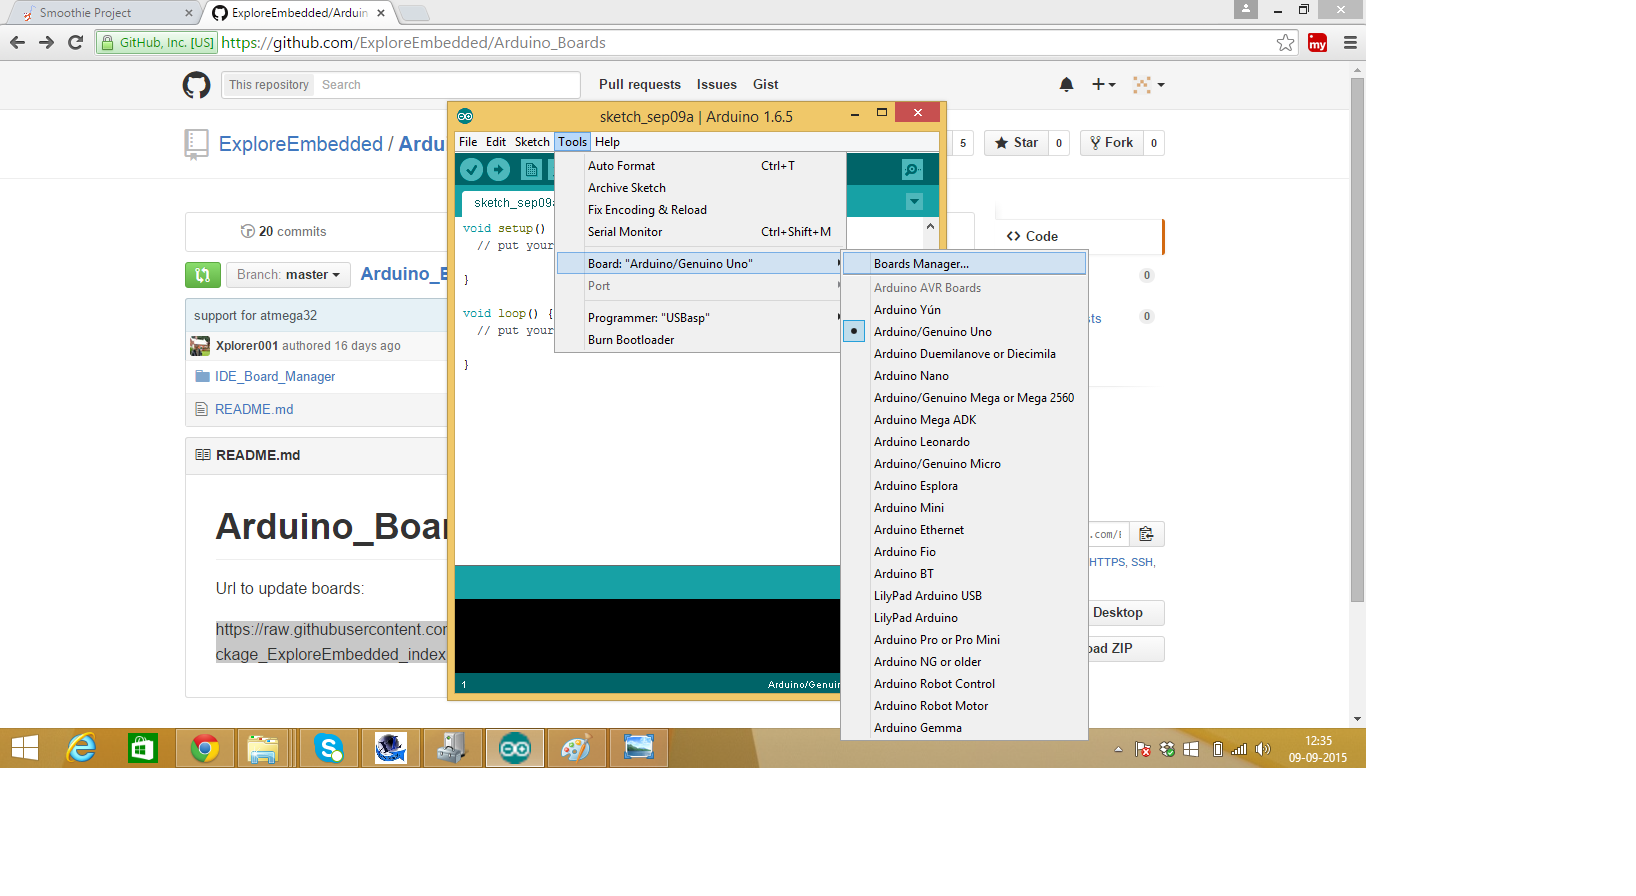
Task: Open Arduino Help menu
Action: pyautogui.click(x=607, y=142)
